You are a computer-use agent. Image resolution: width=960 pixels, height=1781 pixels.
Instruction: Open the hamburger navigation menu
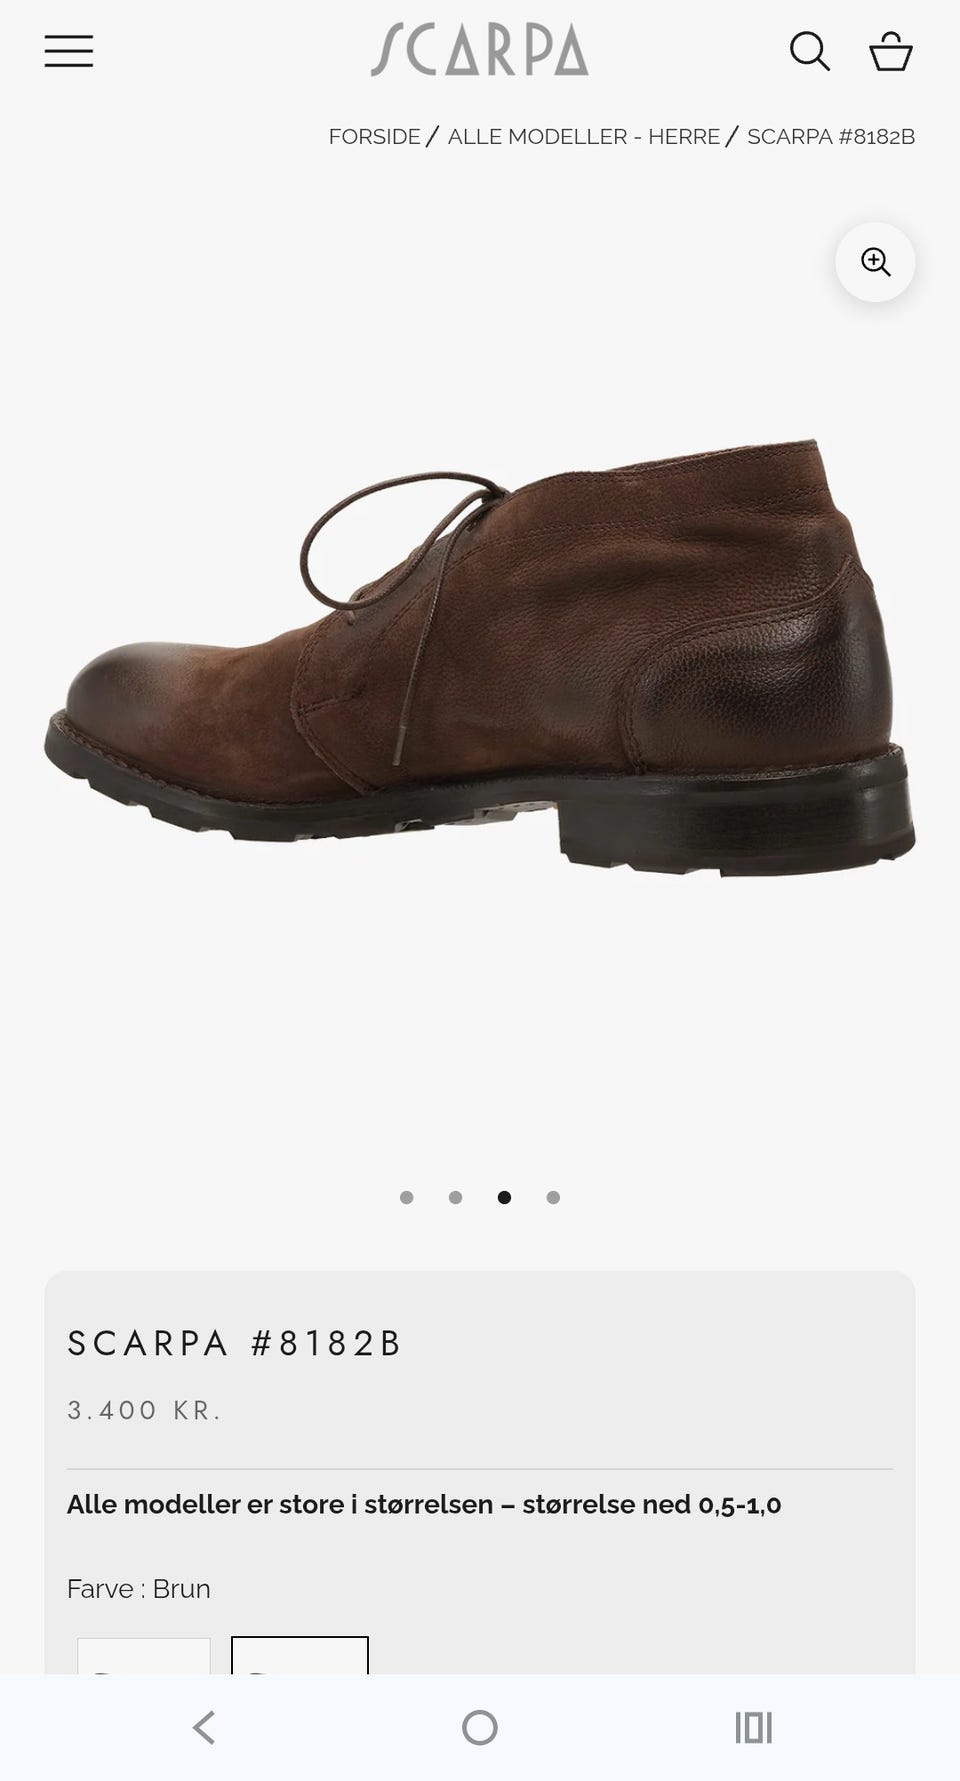pos(69,51)
